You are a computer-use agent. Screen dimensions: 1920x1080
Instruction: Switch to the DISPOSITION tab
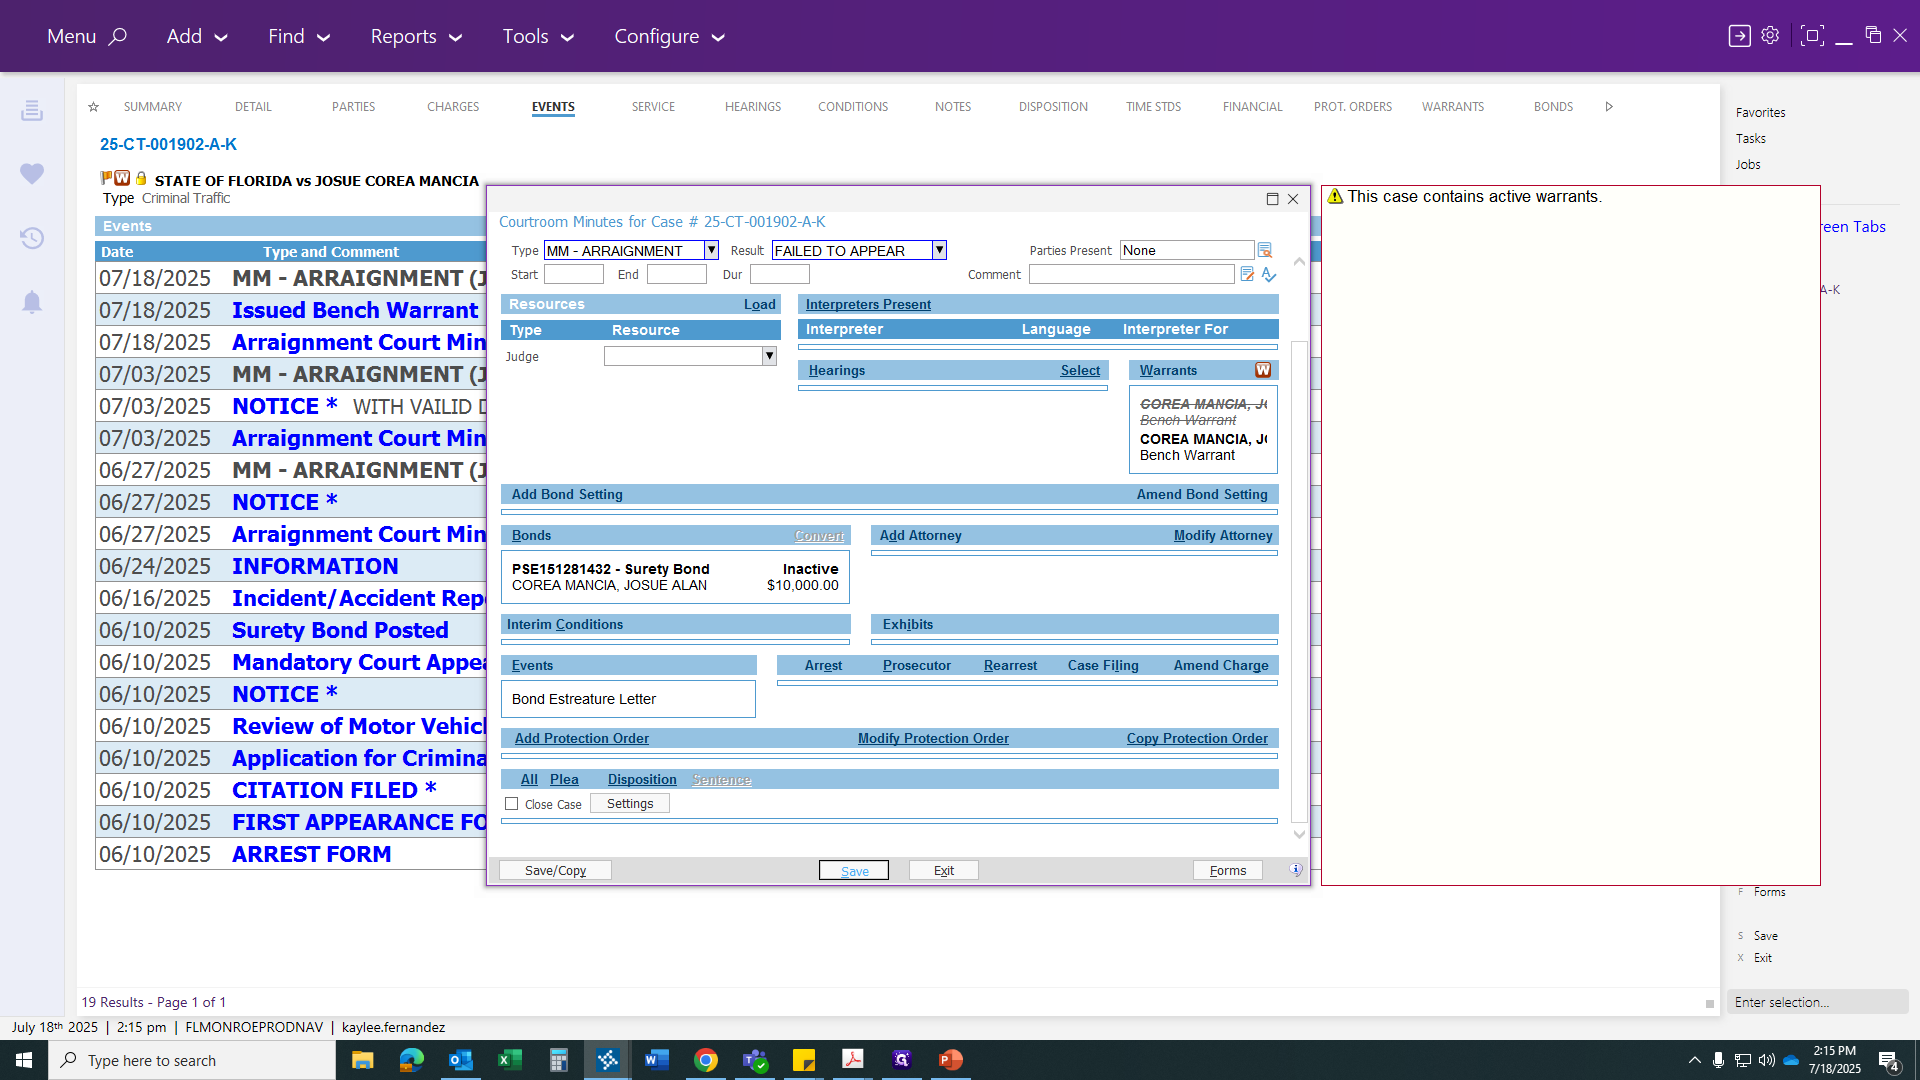point(1053,107)
